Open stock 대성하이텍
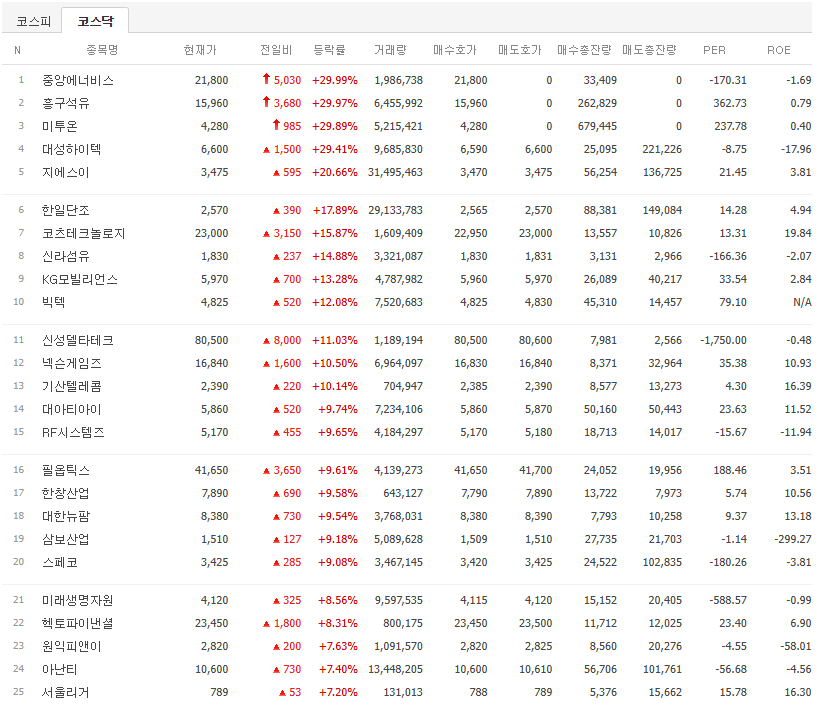This screenshot has width=836, height=708. (71, 149)
